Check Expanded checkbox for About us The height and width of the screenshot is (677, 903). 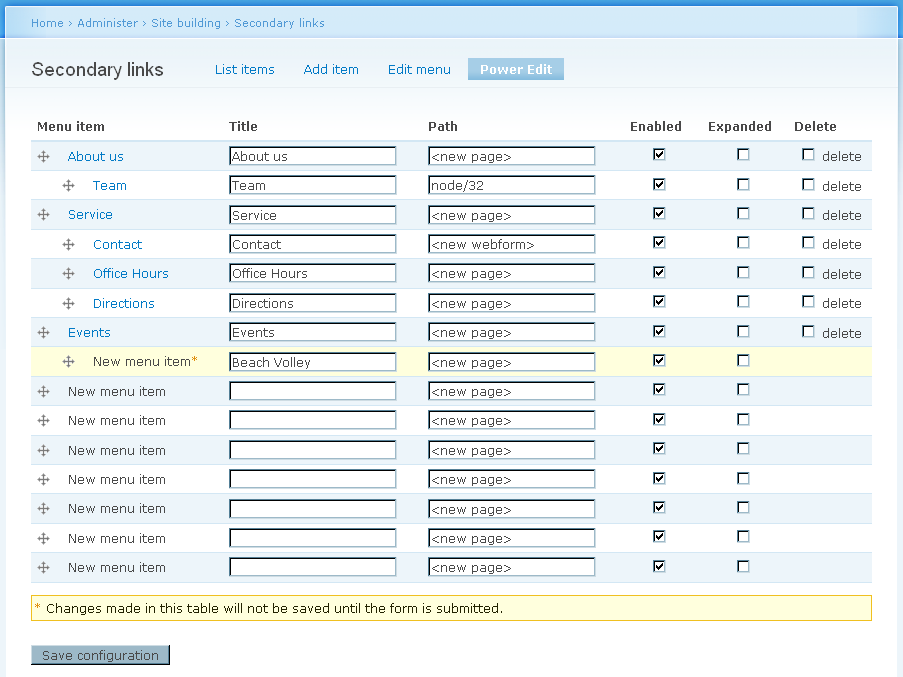point(743,154)
